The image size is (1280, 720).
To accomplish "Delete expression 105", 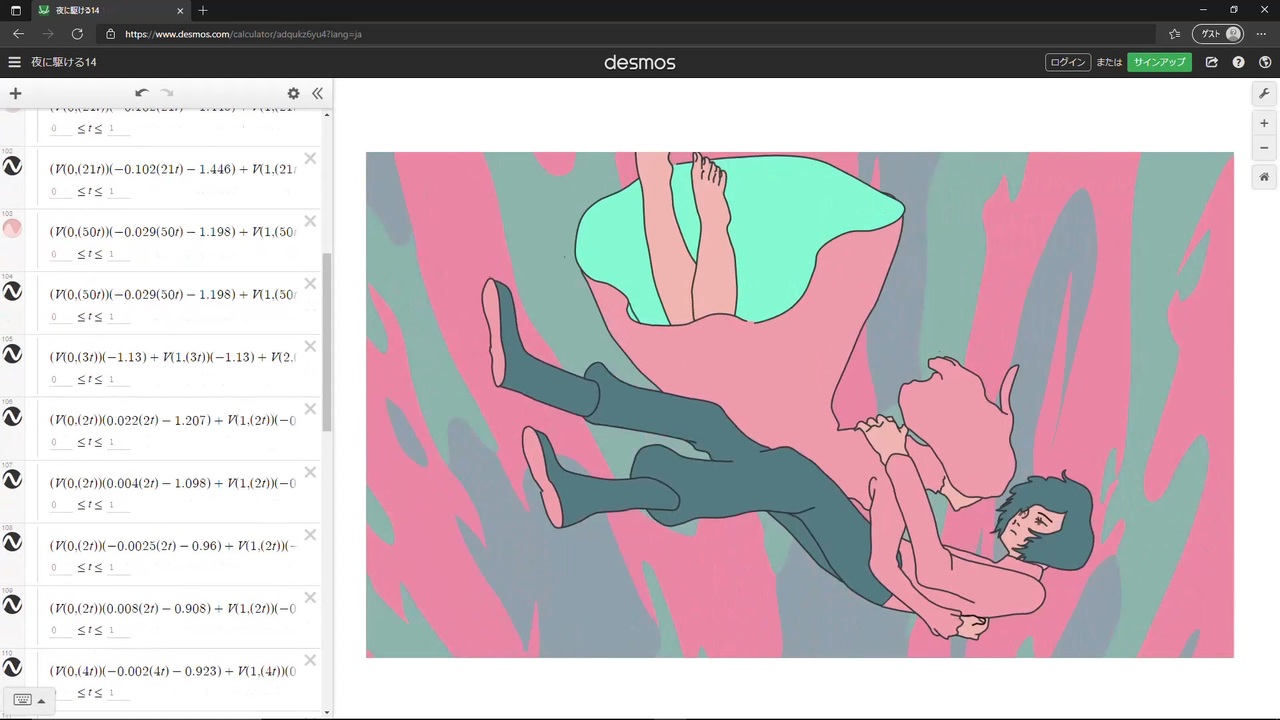I will click(x=310, y=346).
